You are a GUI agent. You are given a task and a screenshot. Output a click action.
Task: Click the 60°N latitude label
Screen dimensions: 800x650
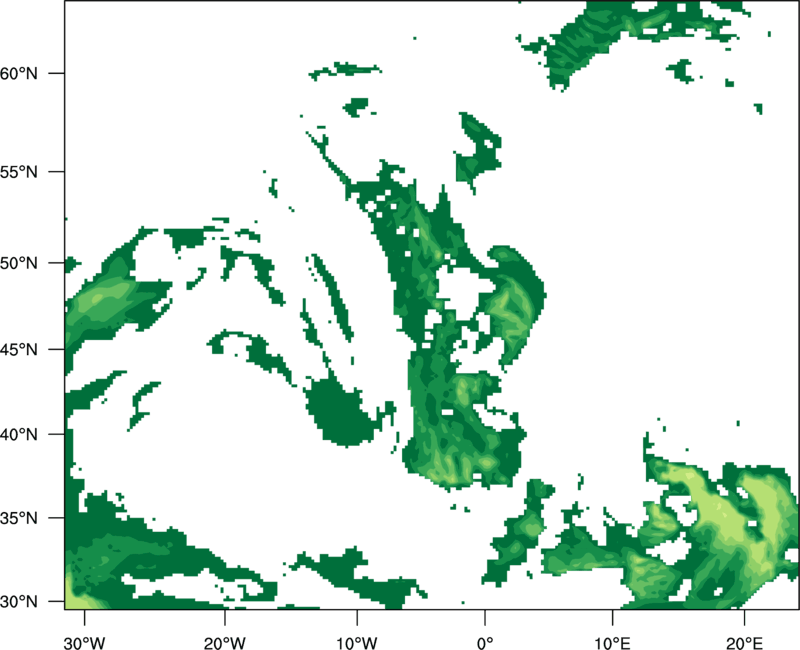click(x=18, y=73)
